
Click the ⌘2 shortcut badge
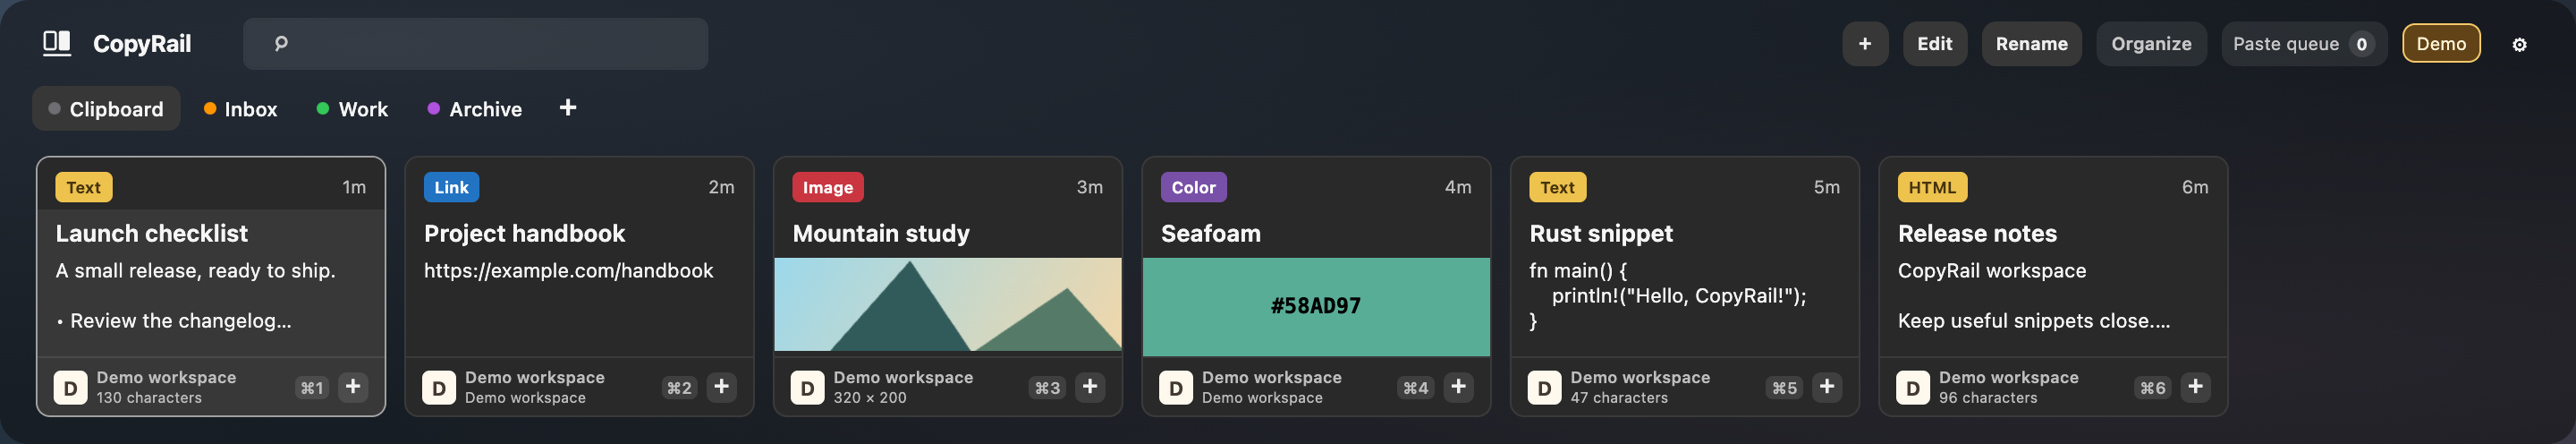[x=680, y=388]
